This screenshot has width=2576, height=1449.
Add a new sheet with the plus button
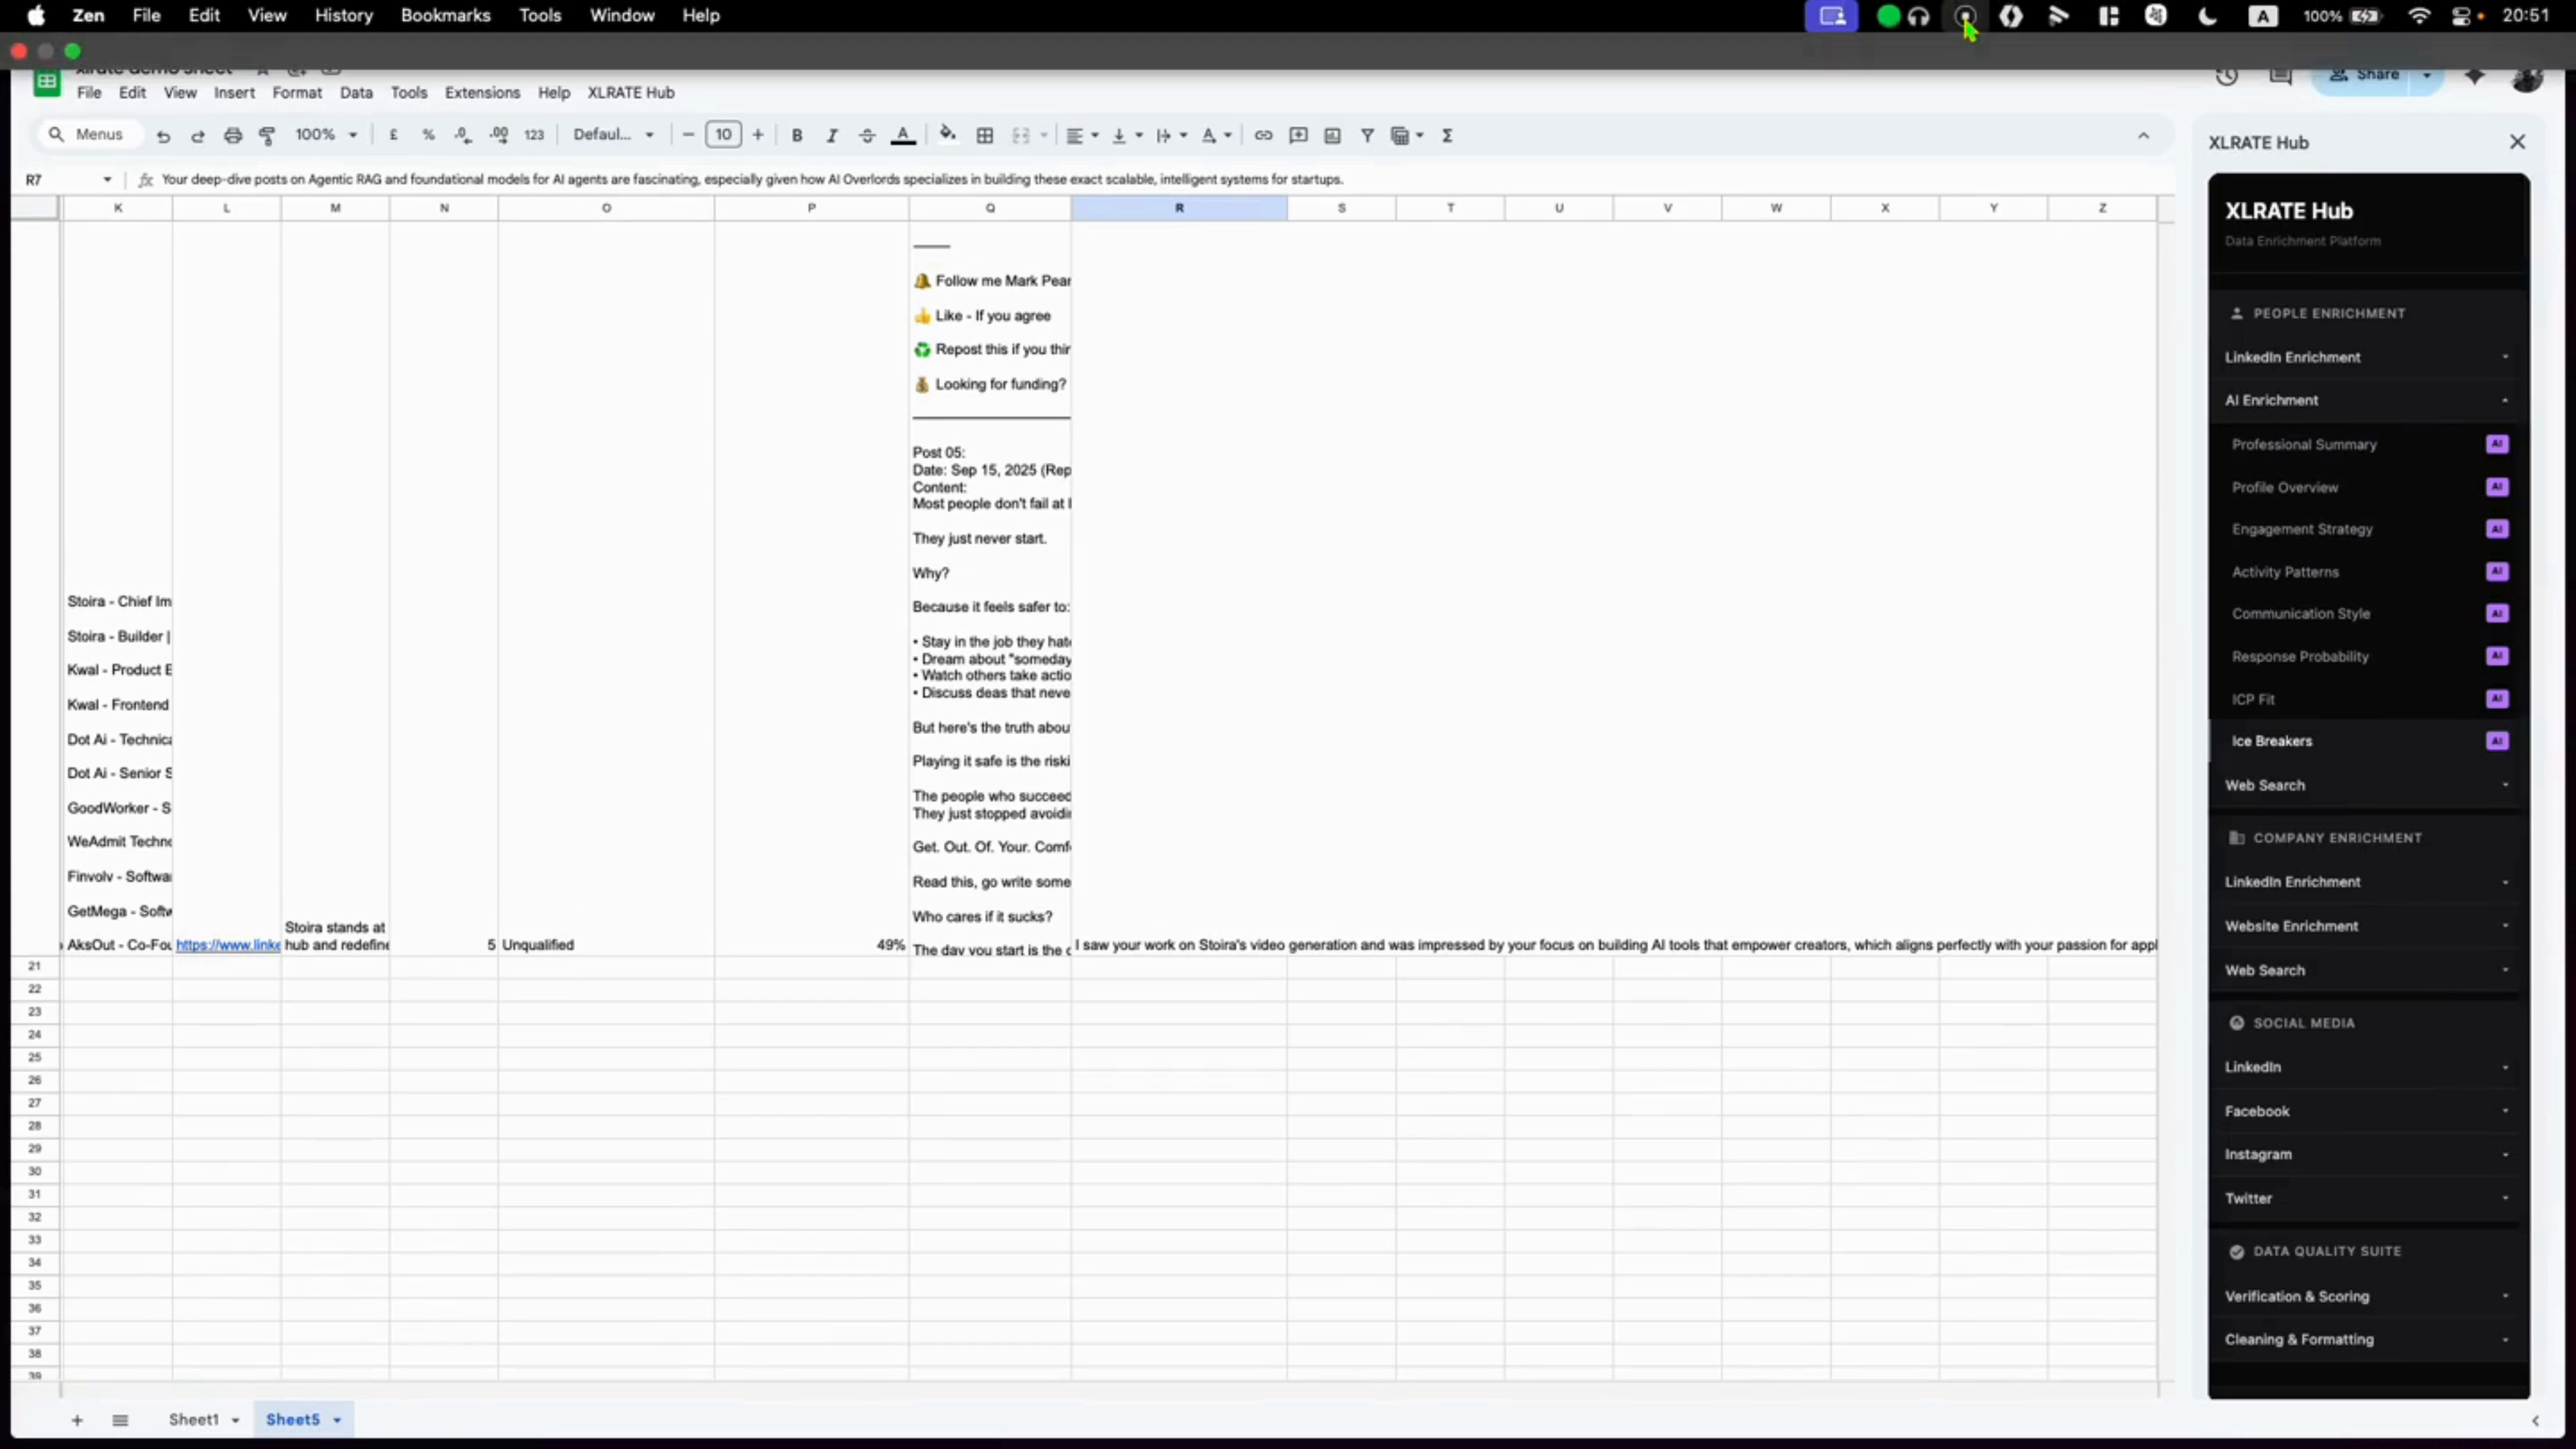(77, 1419)
